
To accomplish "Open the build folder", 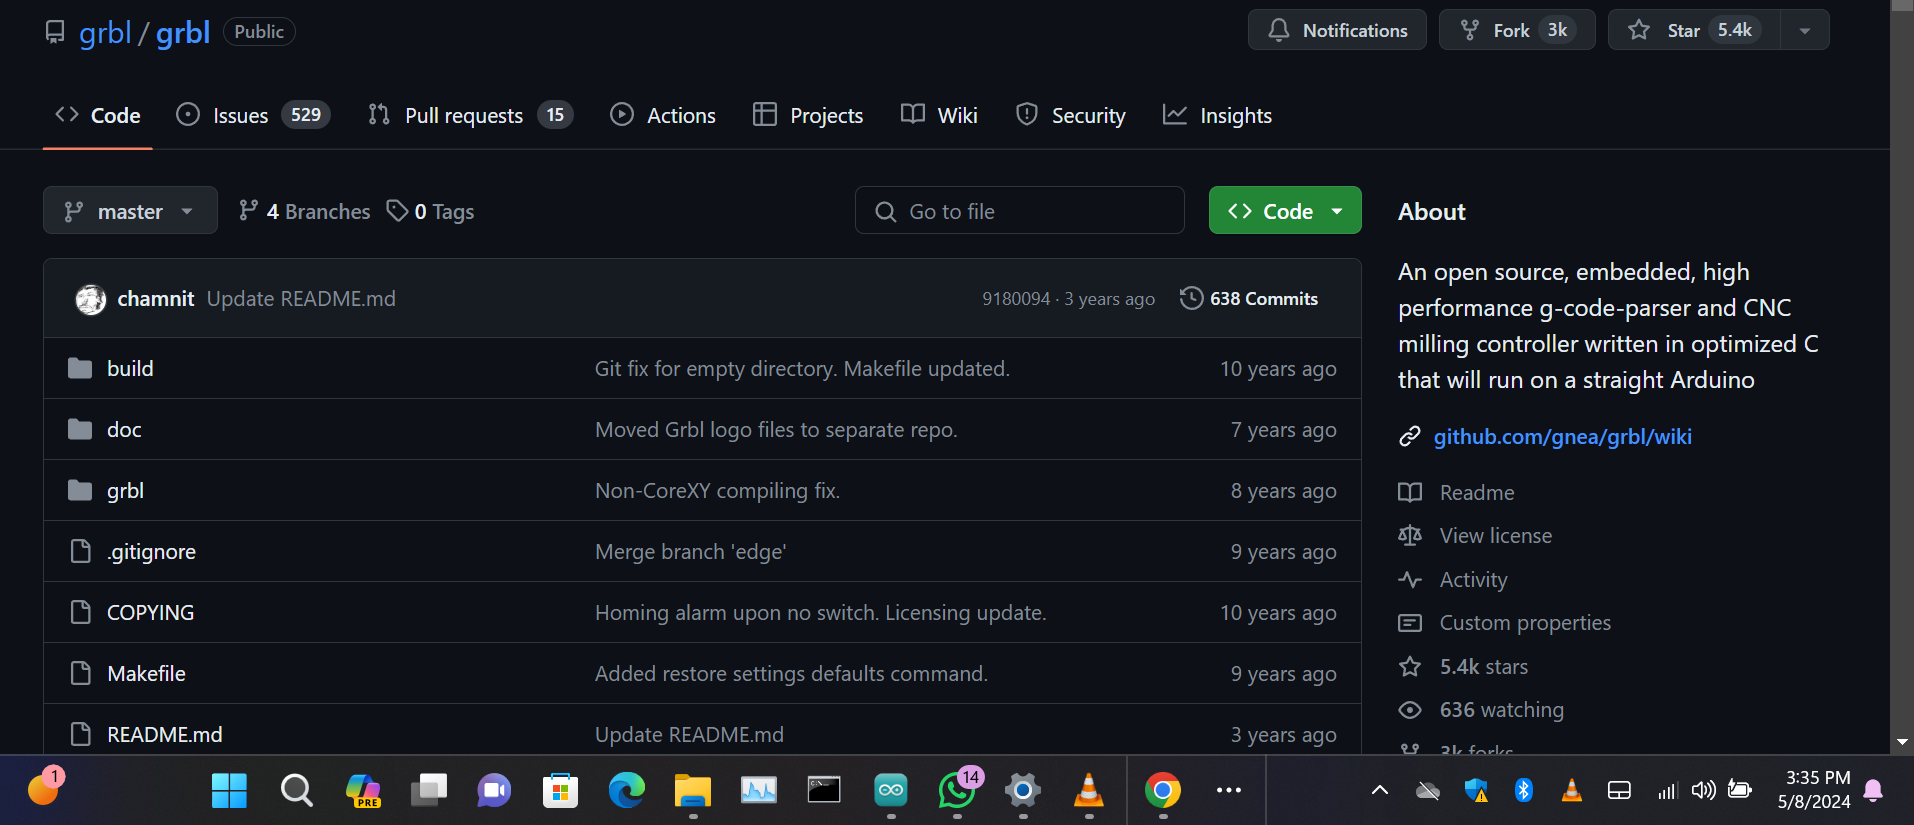I will [130, 368].
